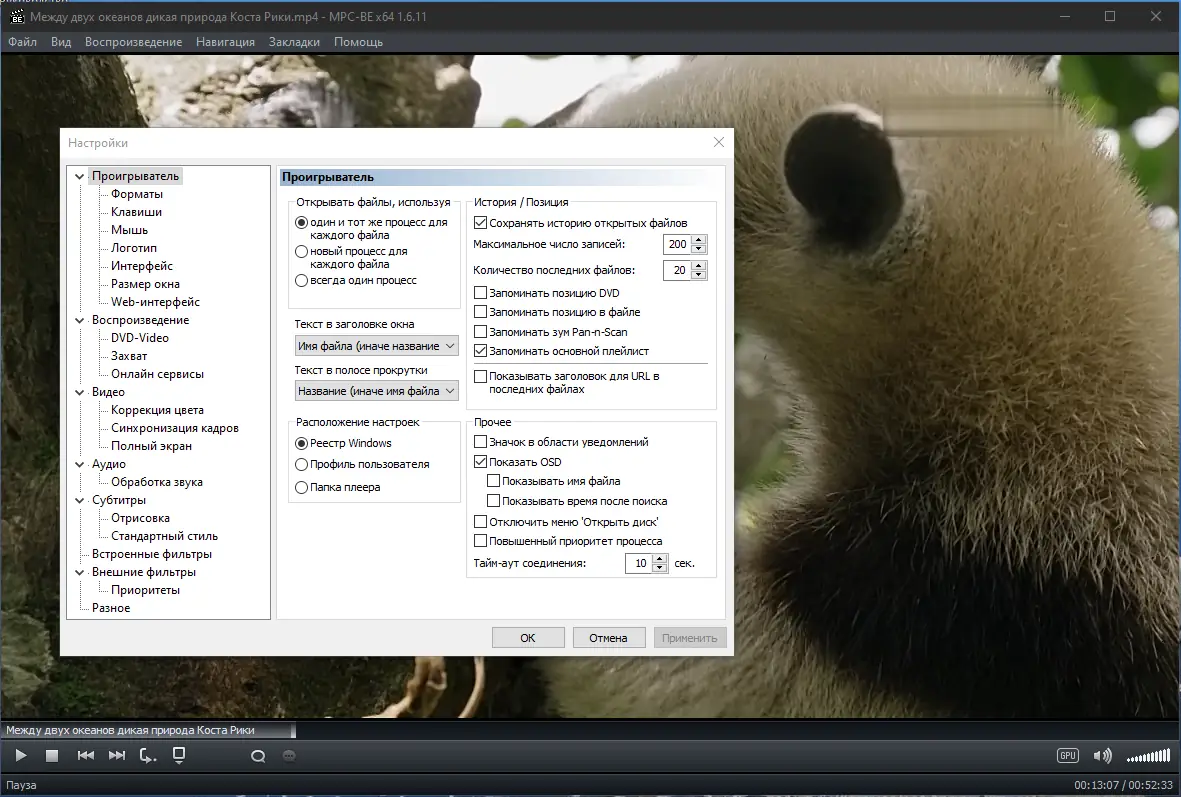Toggle the GPU decoding indicator
Screen dimensions: 1181x797
point(1068,756)
